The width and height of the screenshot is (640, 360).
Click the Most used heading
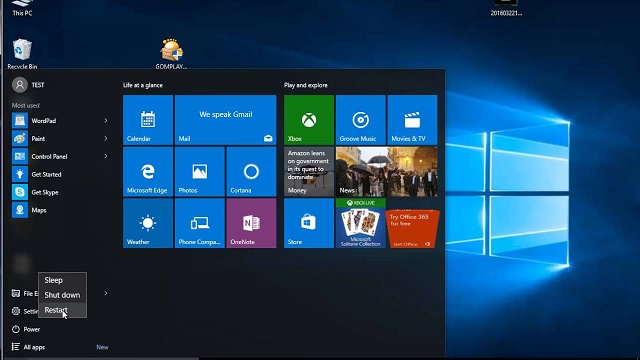pyautogui.click(x=25, y=105)
